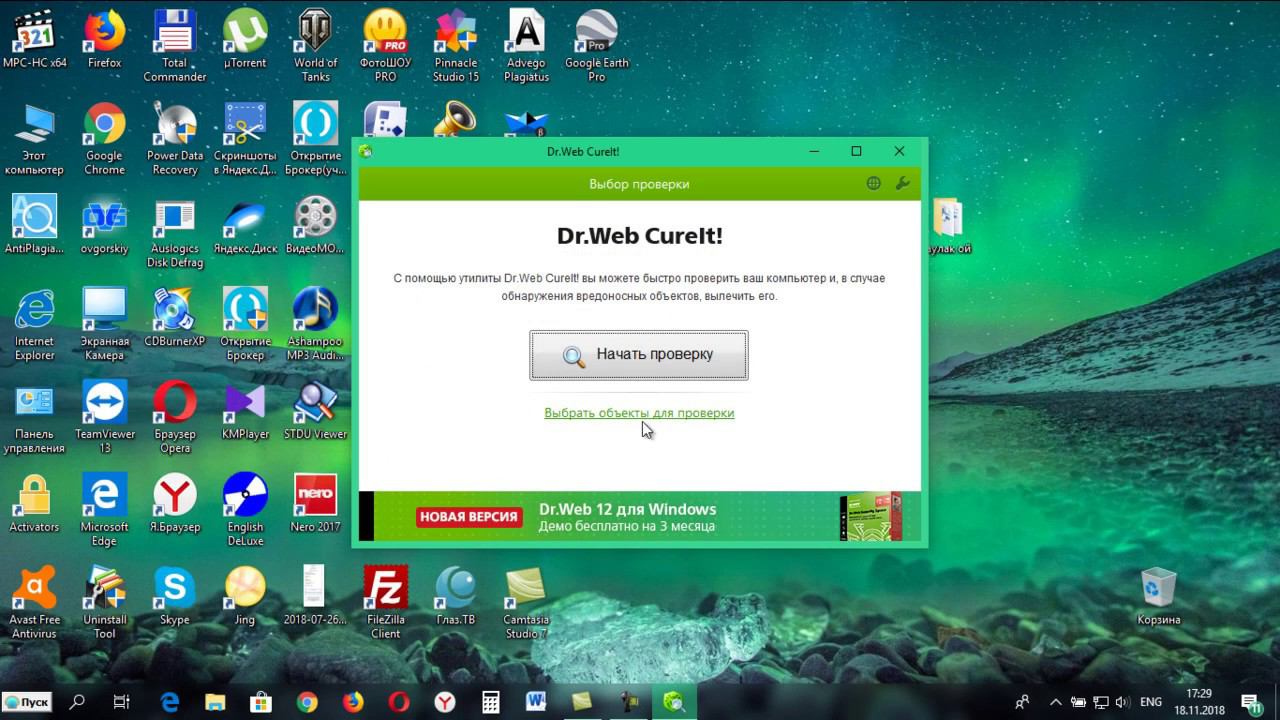The width and height of the screenshot is (1280, 720).
Task: Open Calculator from the taskbar
Action: pos(490,702)
